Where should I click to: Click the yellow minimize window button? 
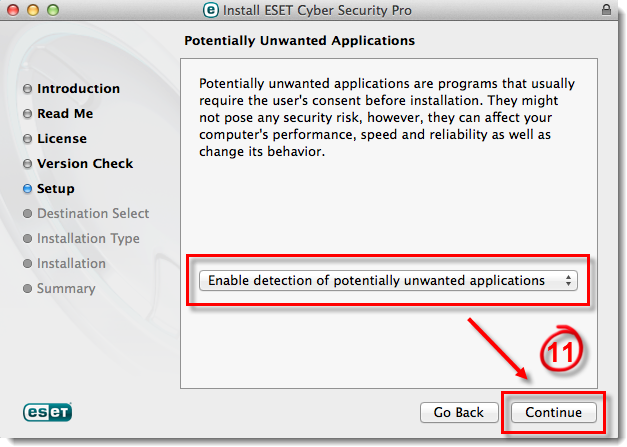[33, 10]
